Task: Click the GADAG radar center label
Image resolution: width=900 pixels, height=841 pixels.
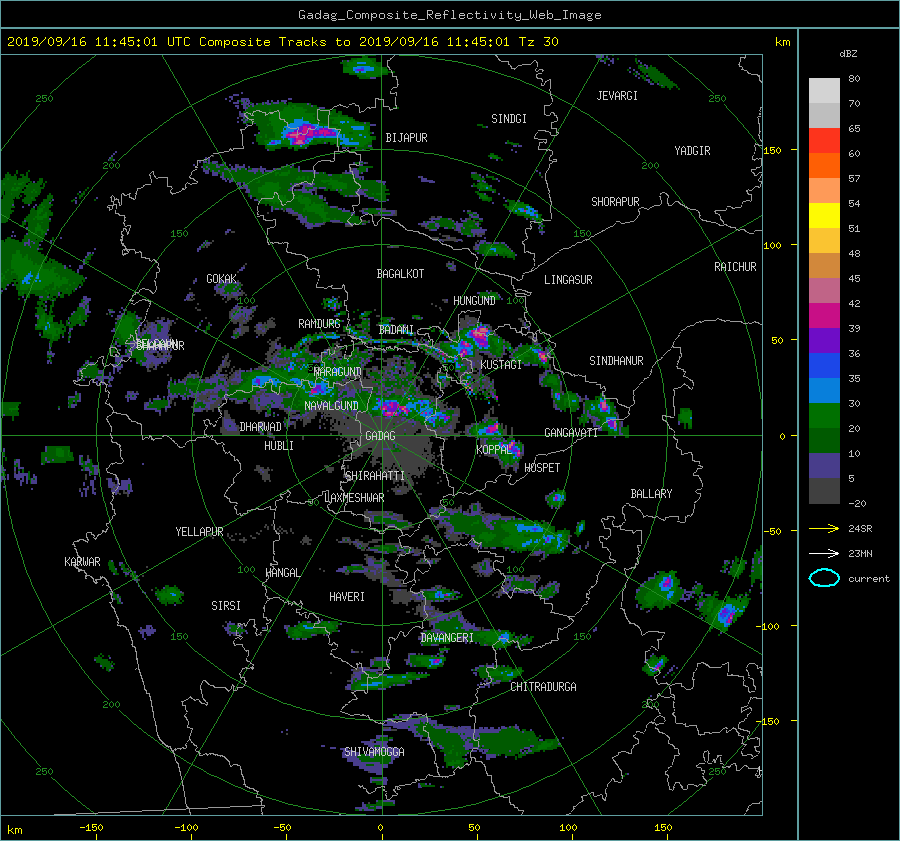Action: click(x=380, y=436)
